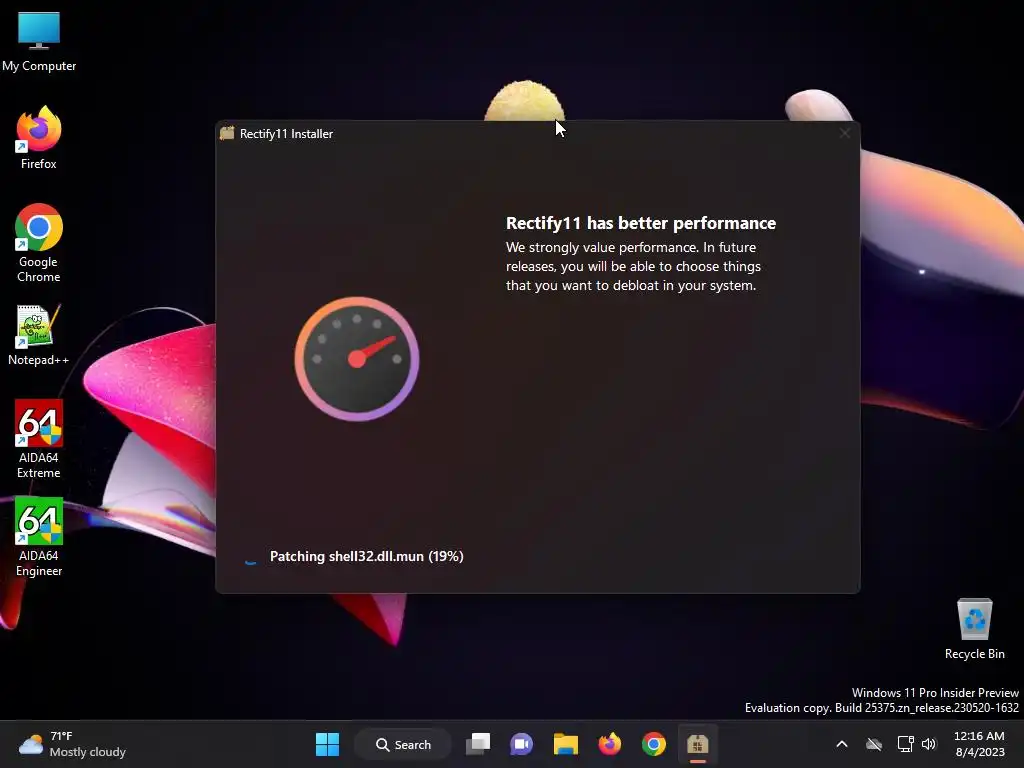Click the taskbar Search box

(x=403, y=744)
